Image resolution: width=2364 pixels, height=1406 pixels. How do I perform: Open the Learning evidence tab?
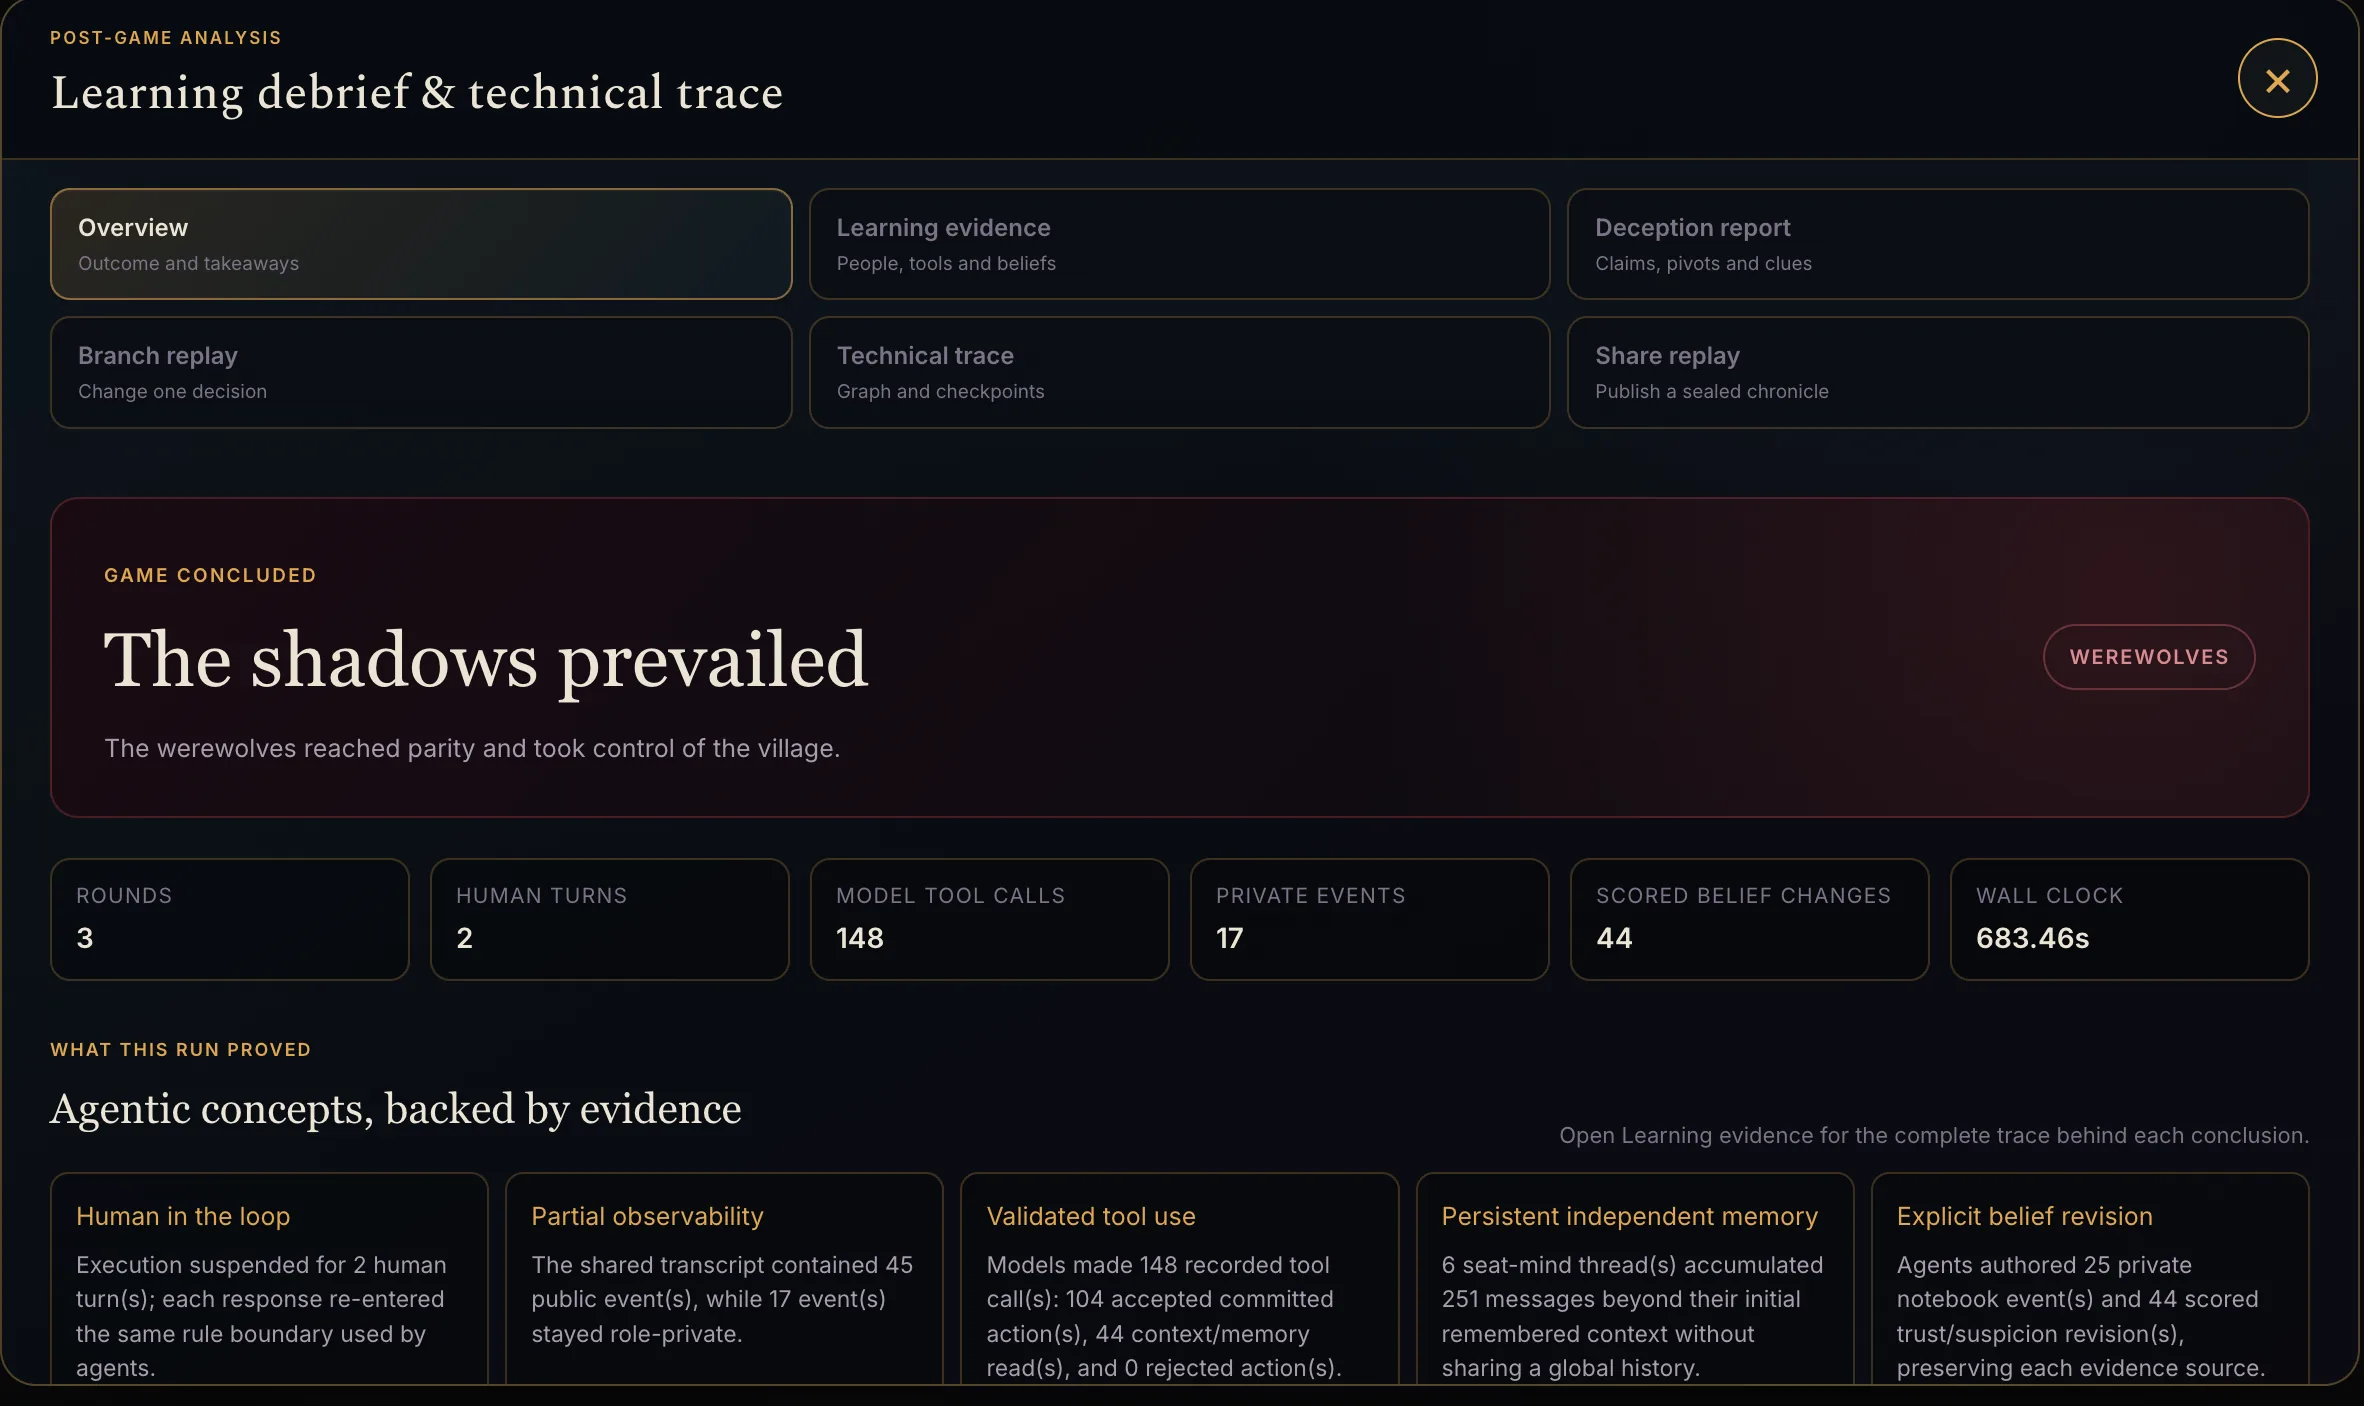pyautogui.click(x=1179, y=244)
